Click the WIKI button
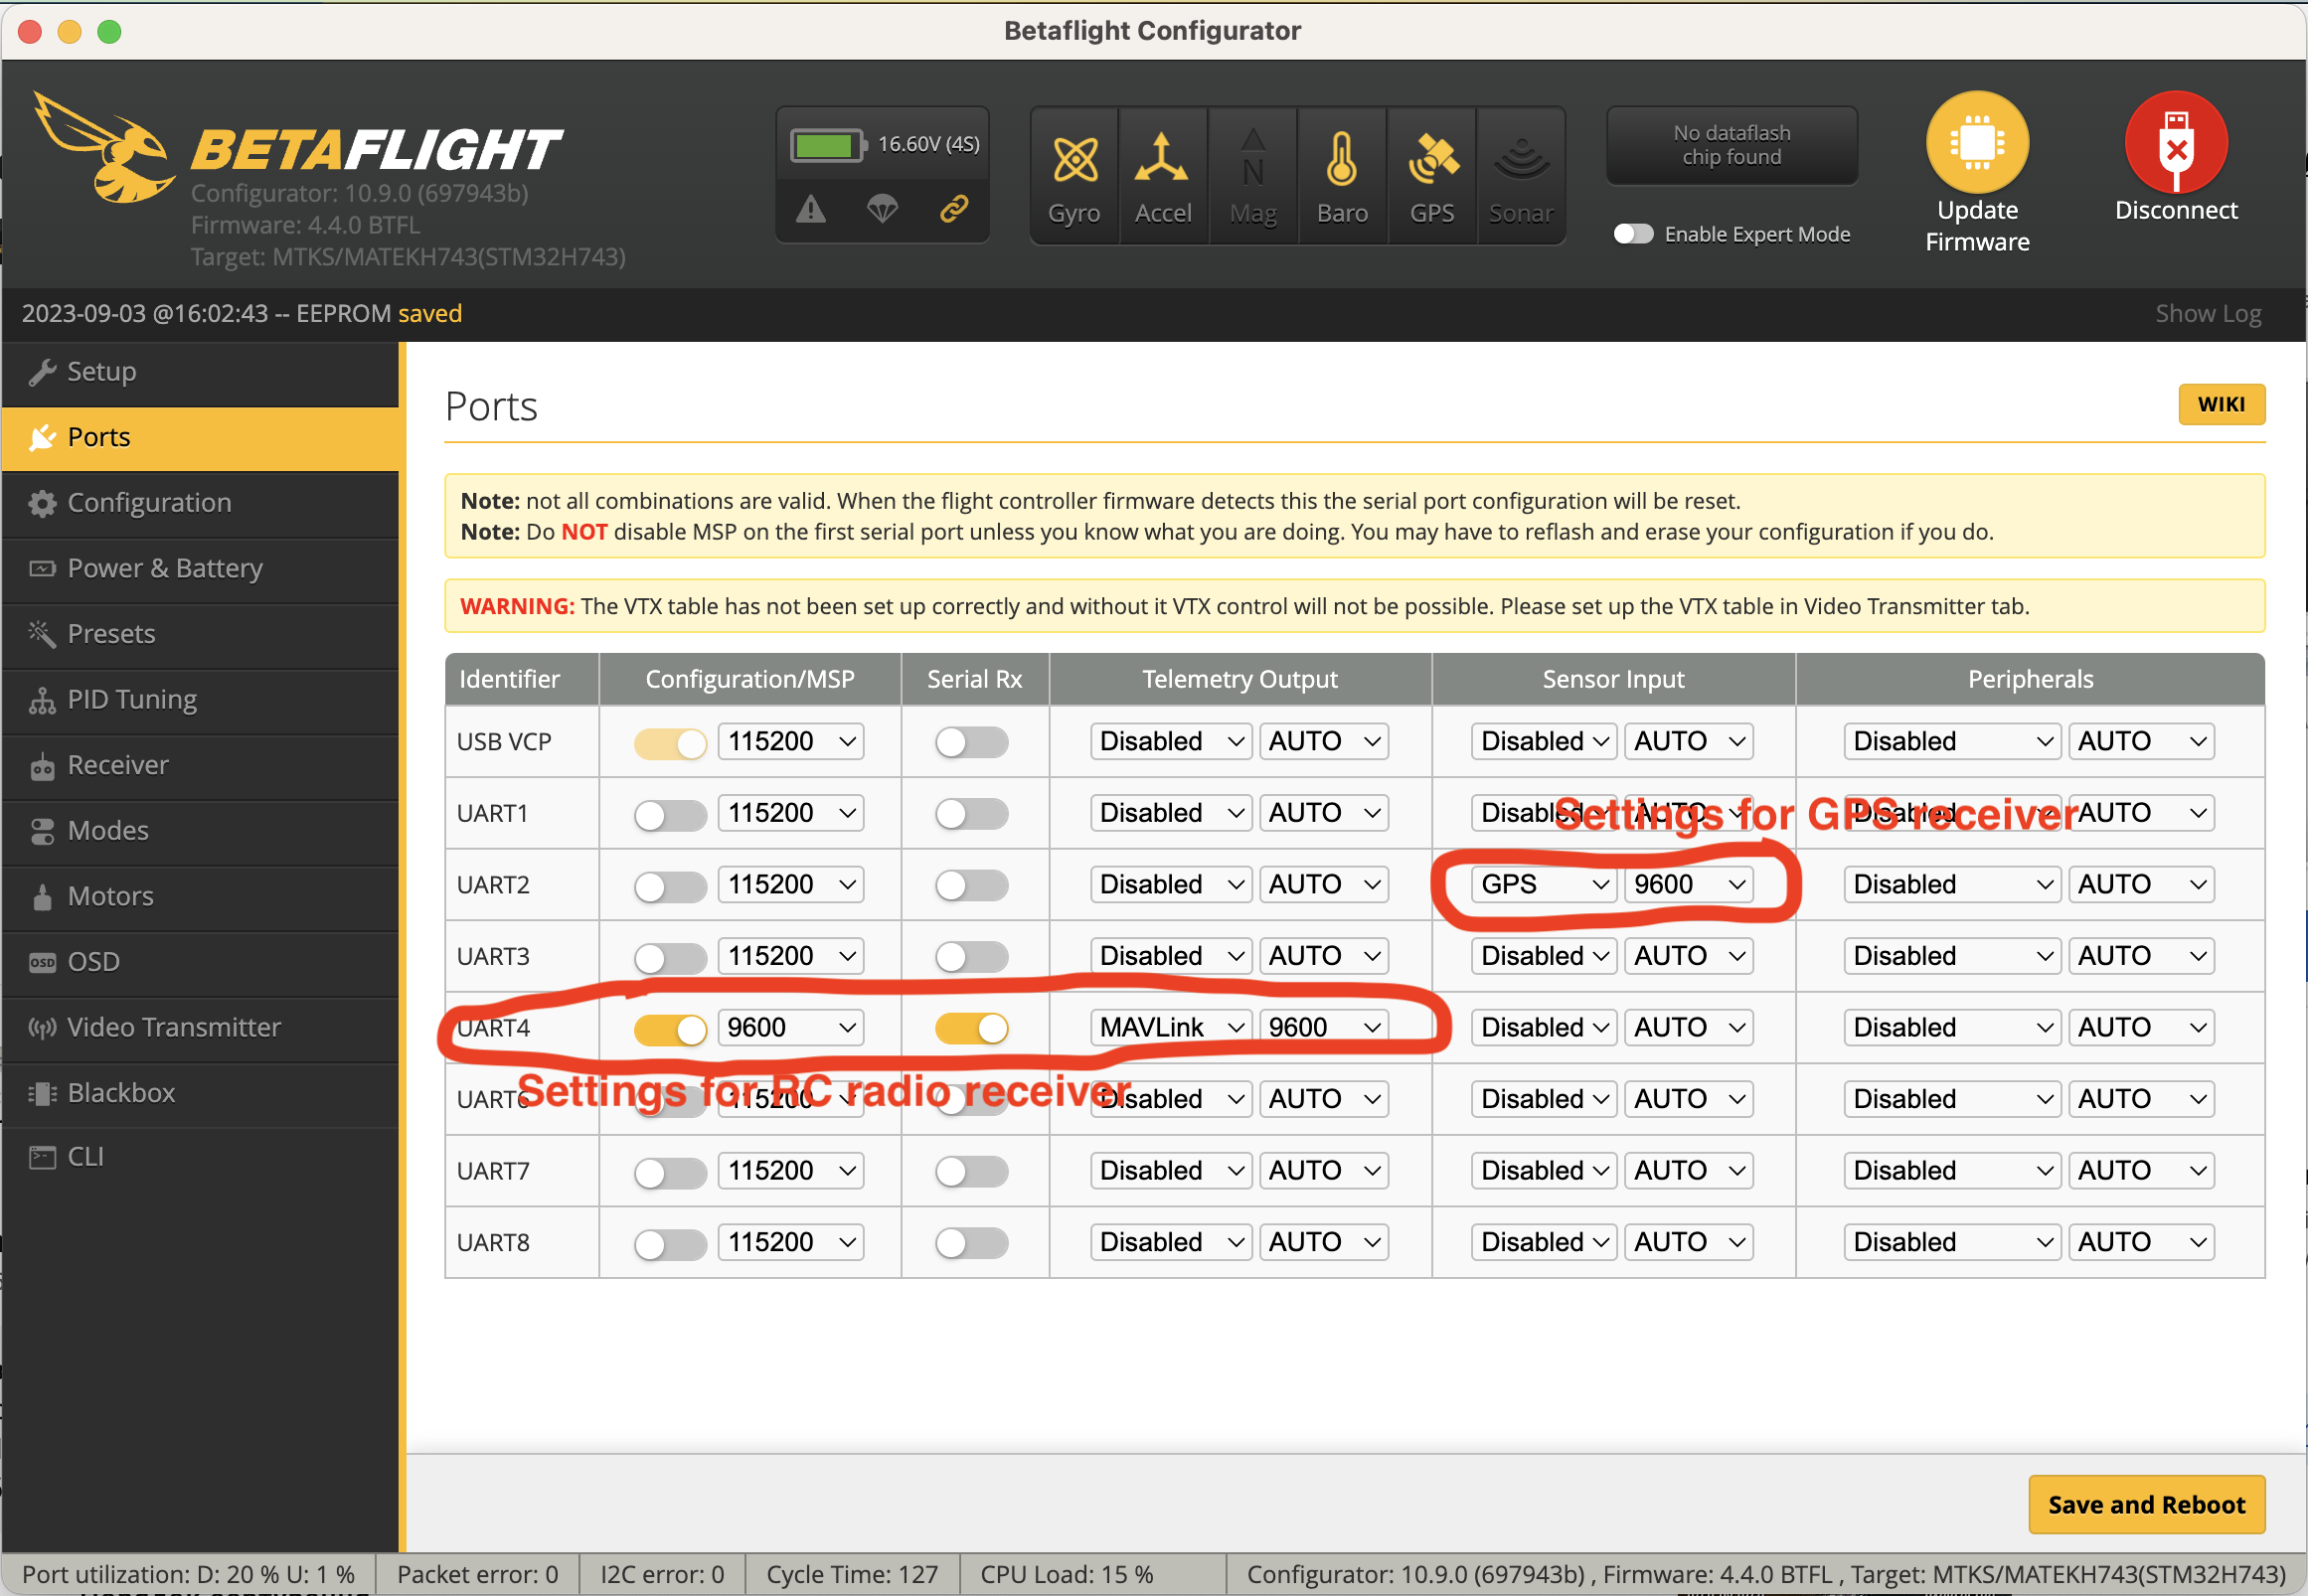2308x1596 pixels. click(2217, 405)
